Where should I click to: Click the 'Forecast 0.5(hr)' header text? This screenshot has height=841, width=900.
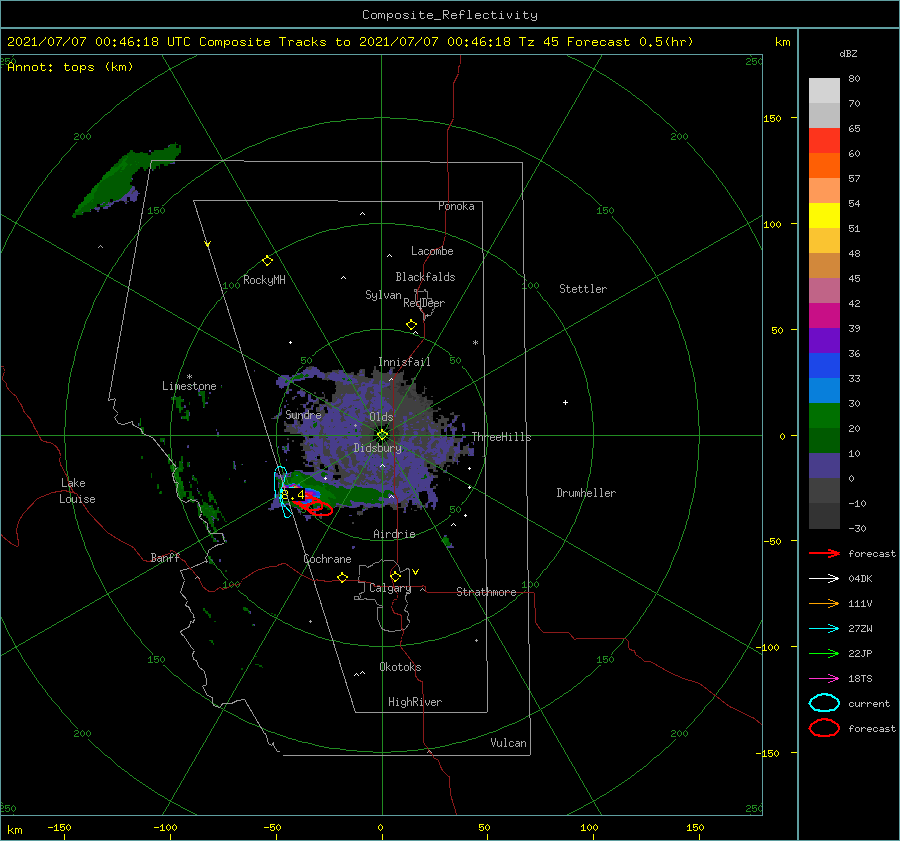tap(630, 42)
